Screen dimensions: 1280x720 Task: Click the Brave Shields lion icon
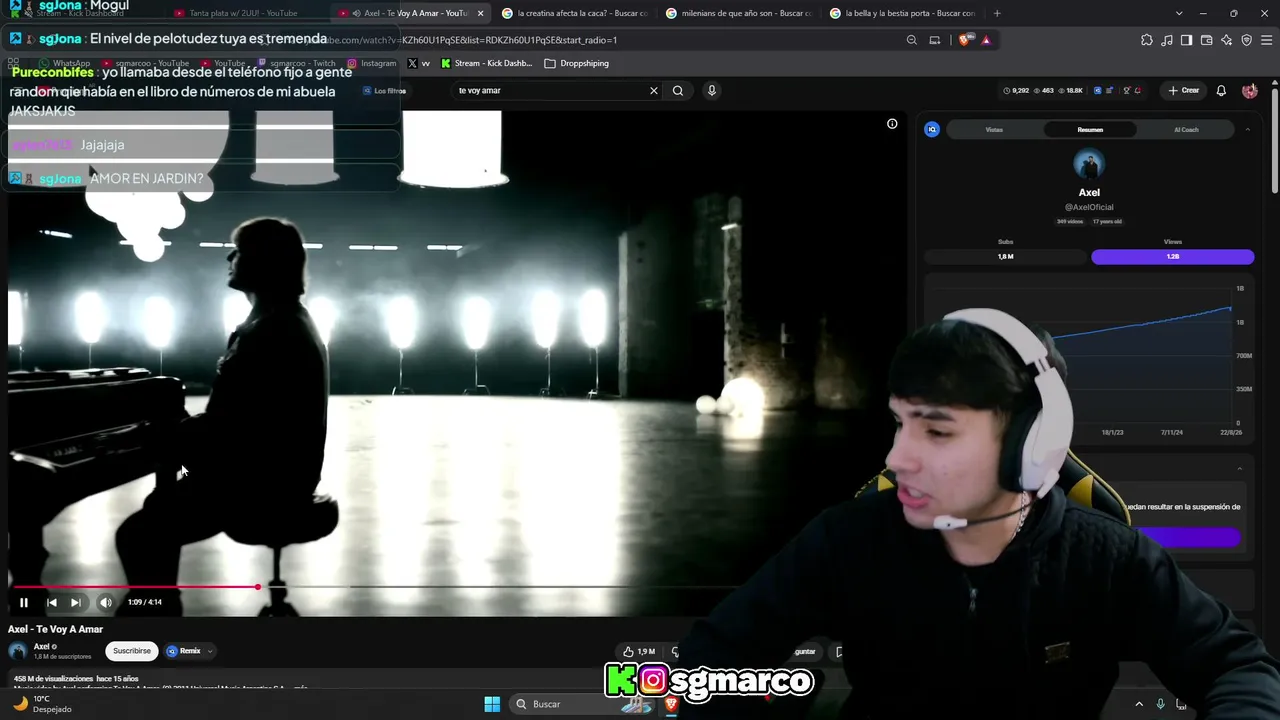tap(964, 40)
